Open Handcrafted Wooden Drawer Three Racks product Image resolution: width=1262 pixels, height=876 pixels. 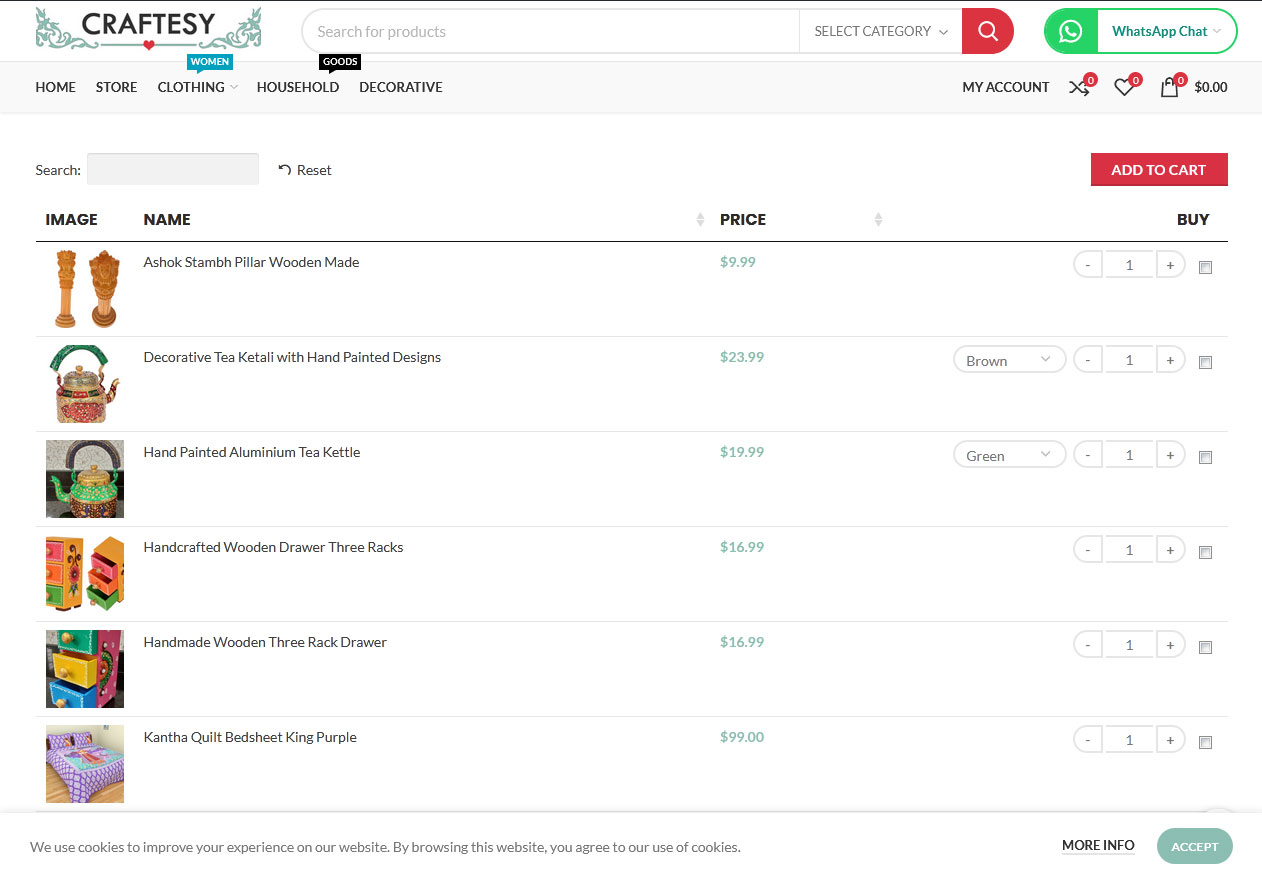tap(273, 547)
